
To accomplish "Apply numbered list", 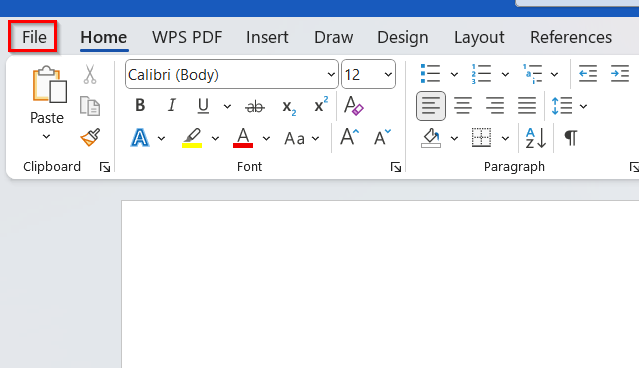I will tap(481, 74).
